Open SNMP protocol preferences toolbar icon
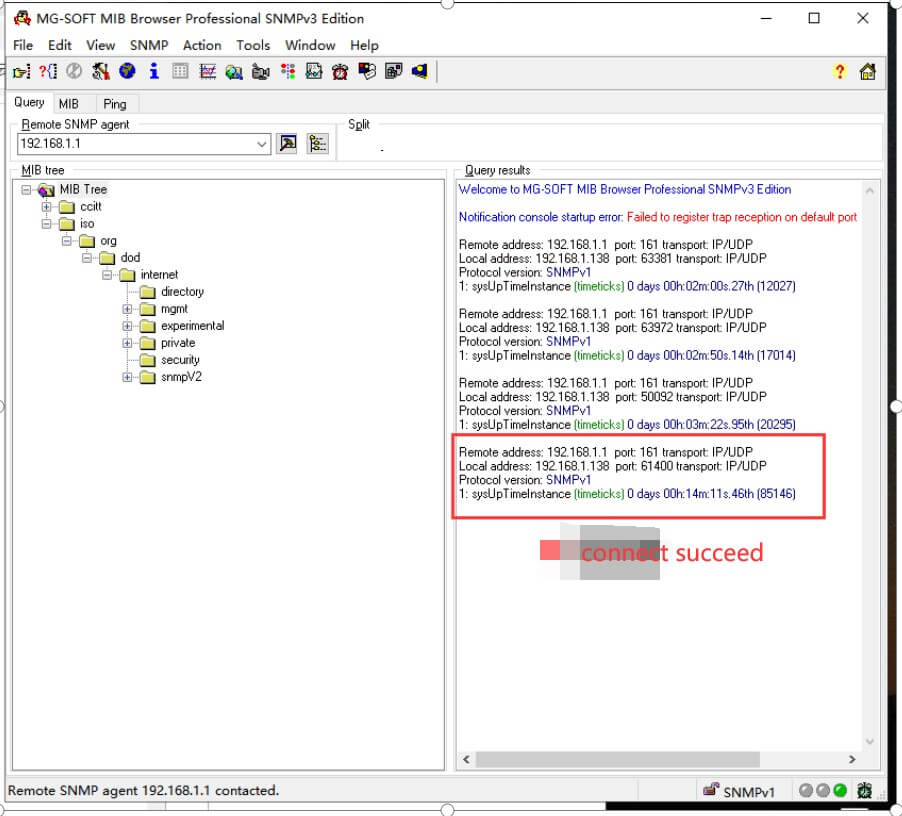This screenshot has width=902, height=816. [101, 71]
